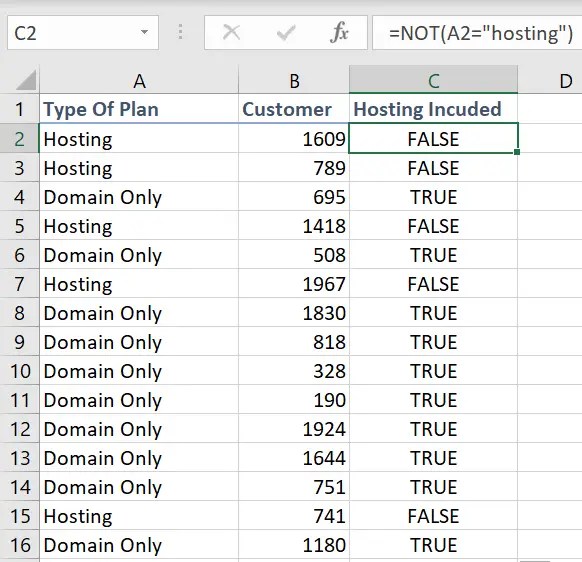Click the Select All corner triangle

pyautogui.click(x=26, y=80)
